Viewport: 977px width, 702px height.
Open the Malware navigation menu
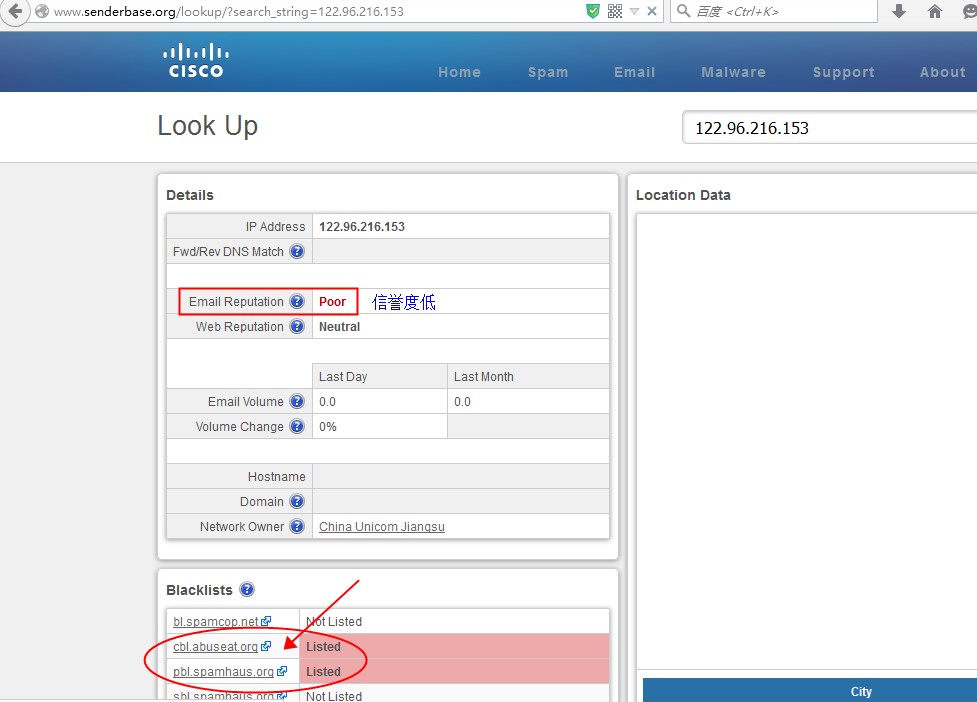[733, 72]
